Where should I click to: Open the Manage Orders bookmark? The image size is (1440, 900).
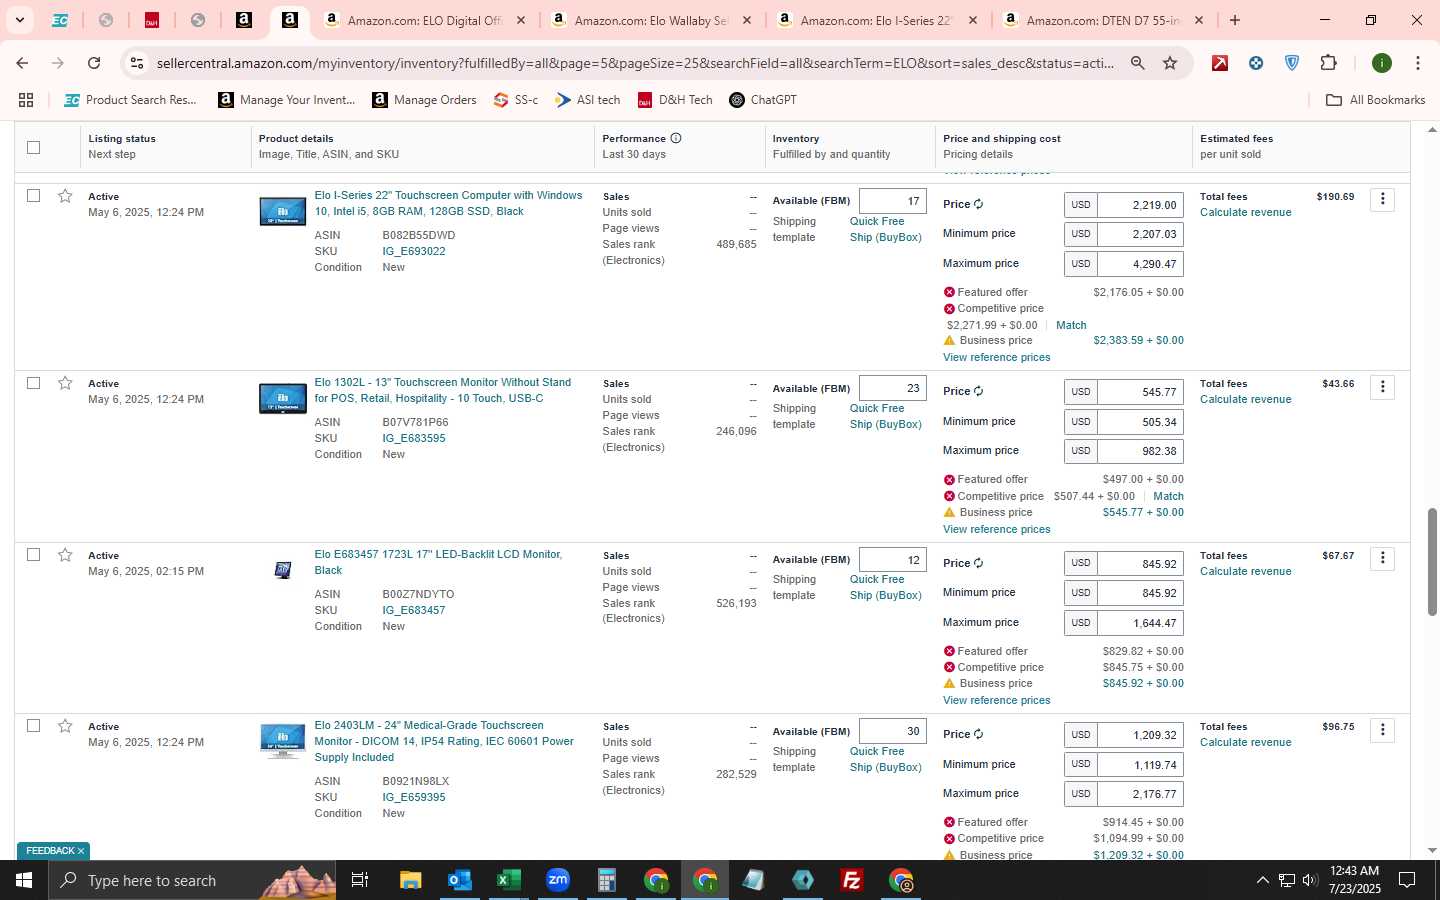(424, 100)
